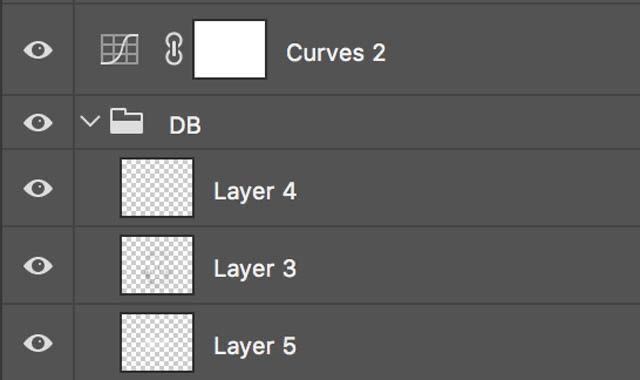Click the Layer 5 thumbnail preview
The width and height of the screenshot is (640, 380).
click(157, 342)
